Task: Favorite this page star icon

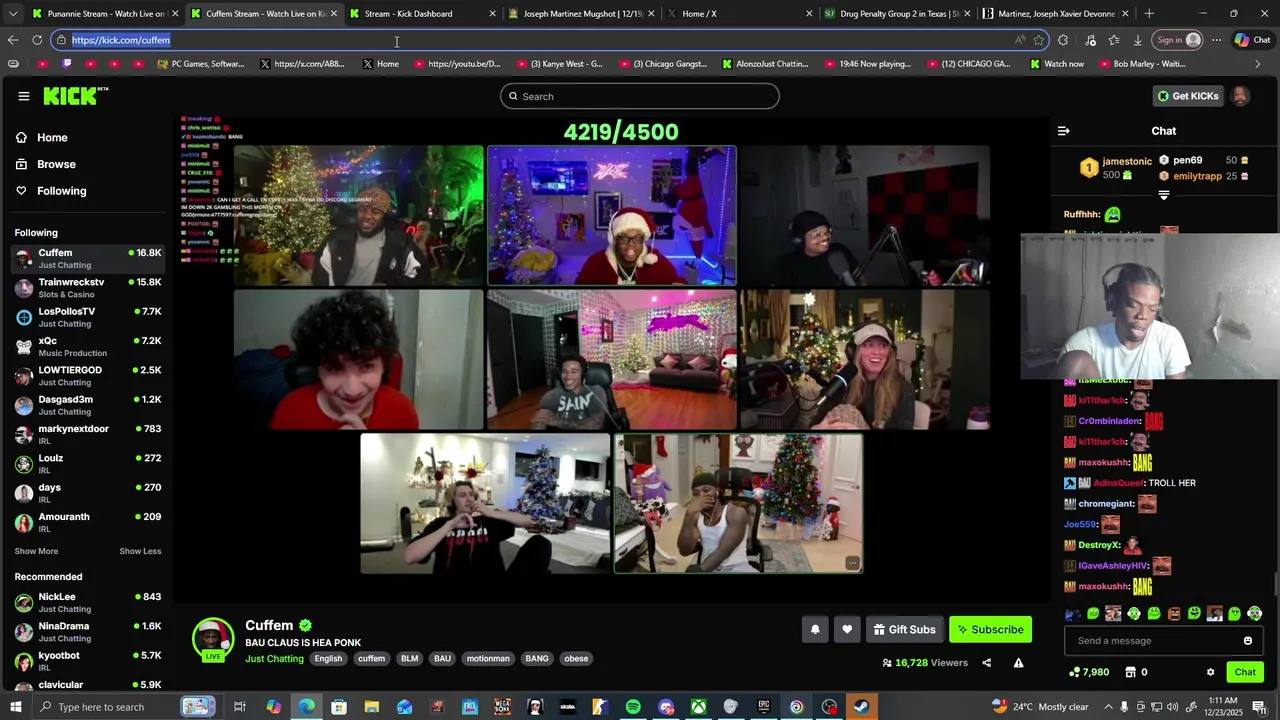Action: [x=1039, y=40]
